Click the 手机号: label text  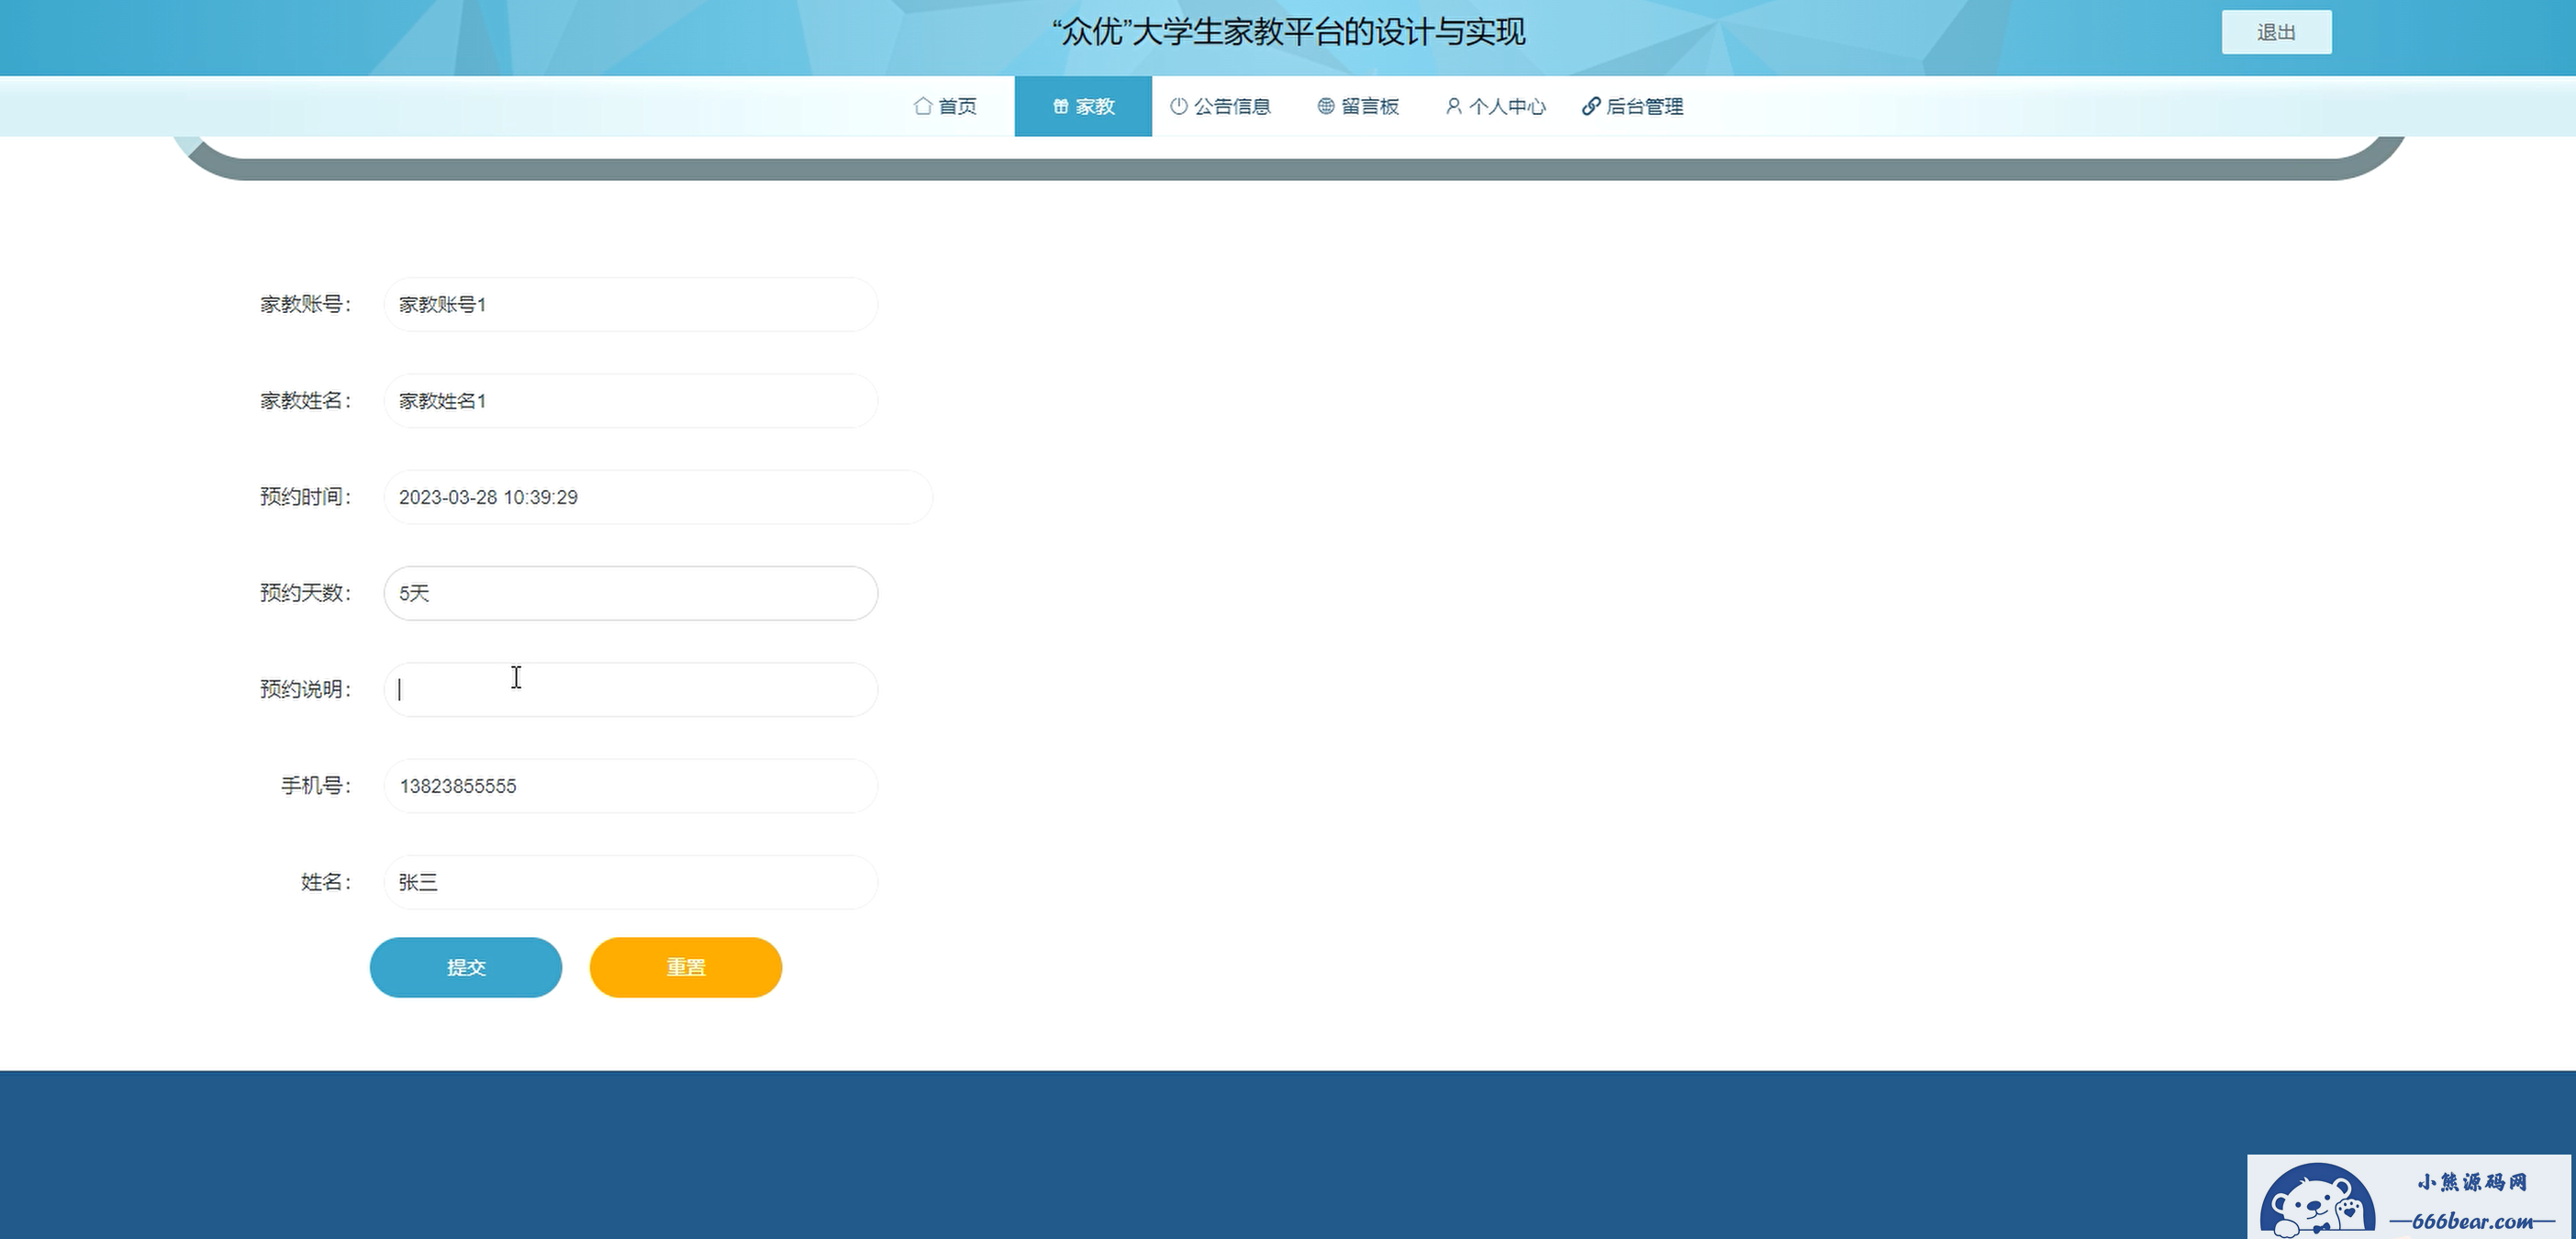316,786
